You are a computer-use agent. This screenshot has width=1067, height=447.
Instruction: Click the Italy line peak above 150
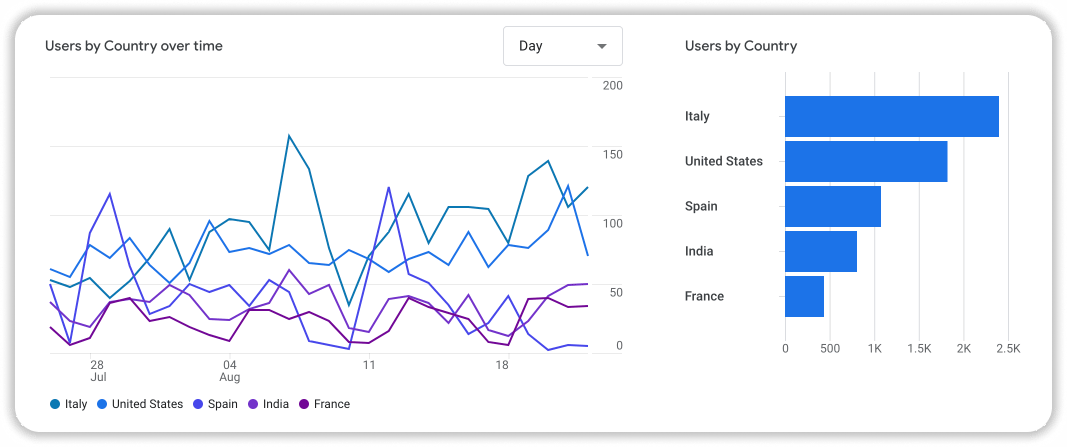[289, 136]
